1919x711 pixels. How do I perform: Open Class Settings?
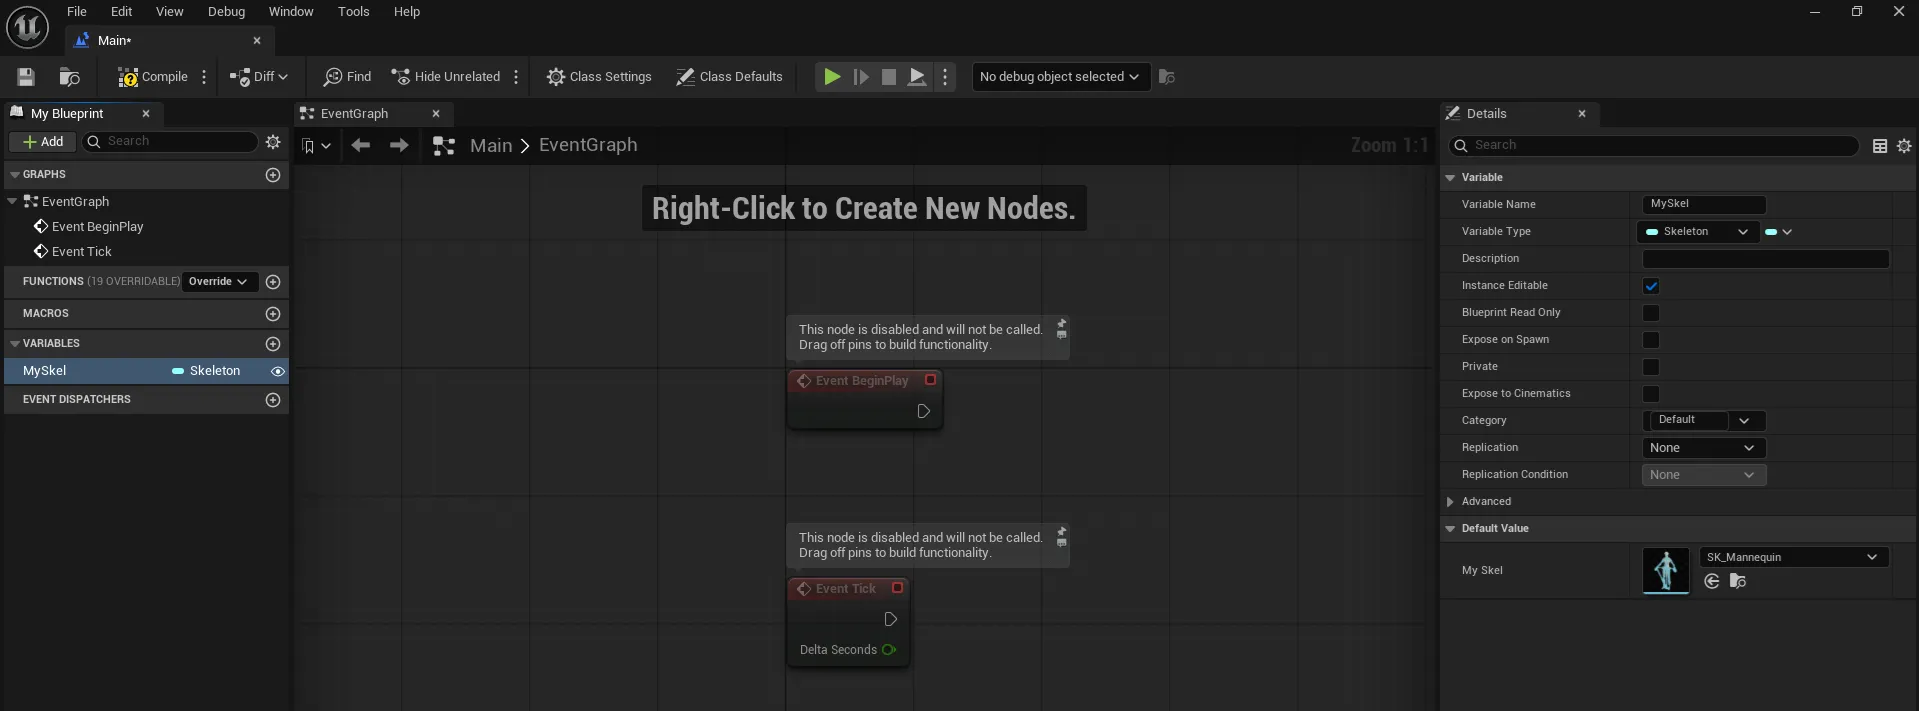[x=598, y=77]
